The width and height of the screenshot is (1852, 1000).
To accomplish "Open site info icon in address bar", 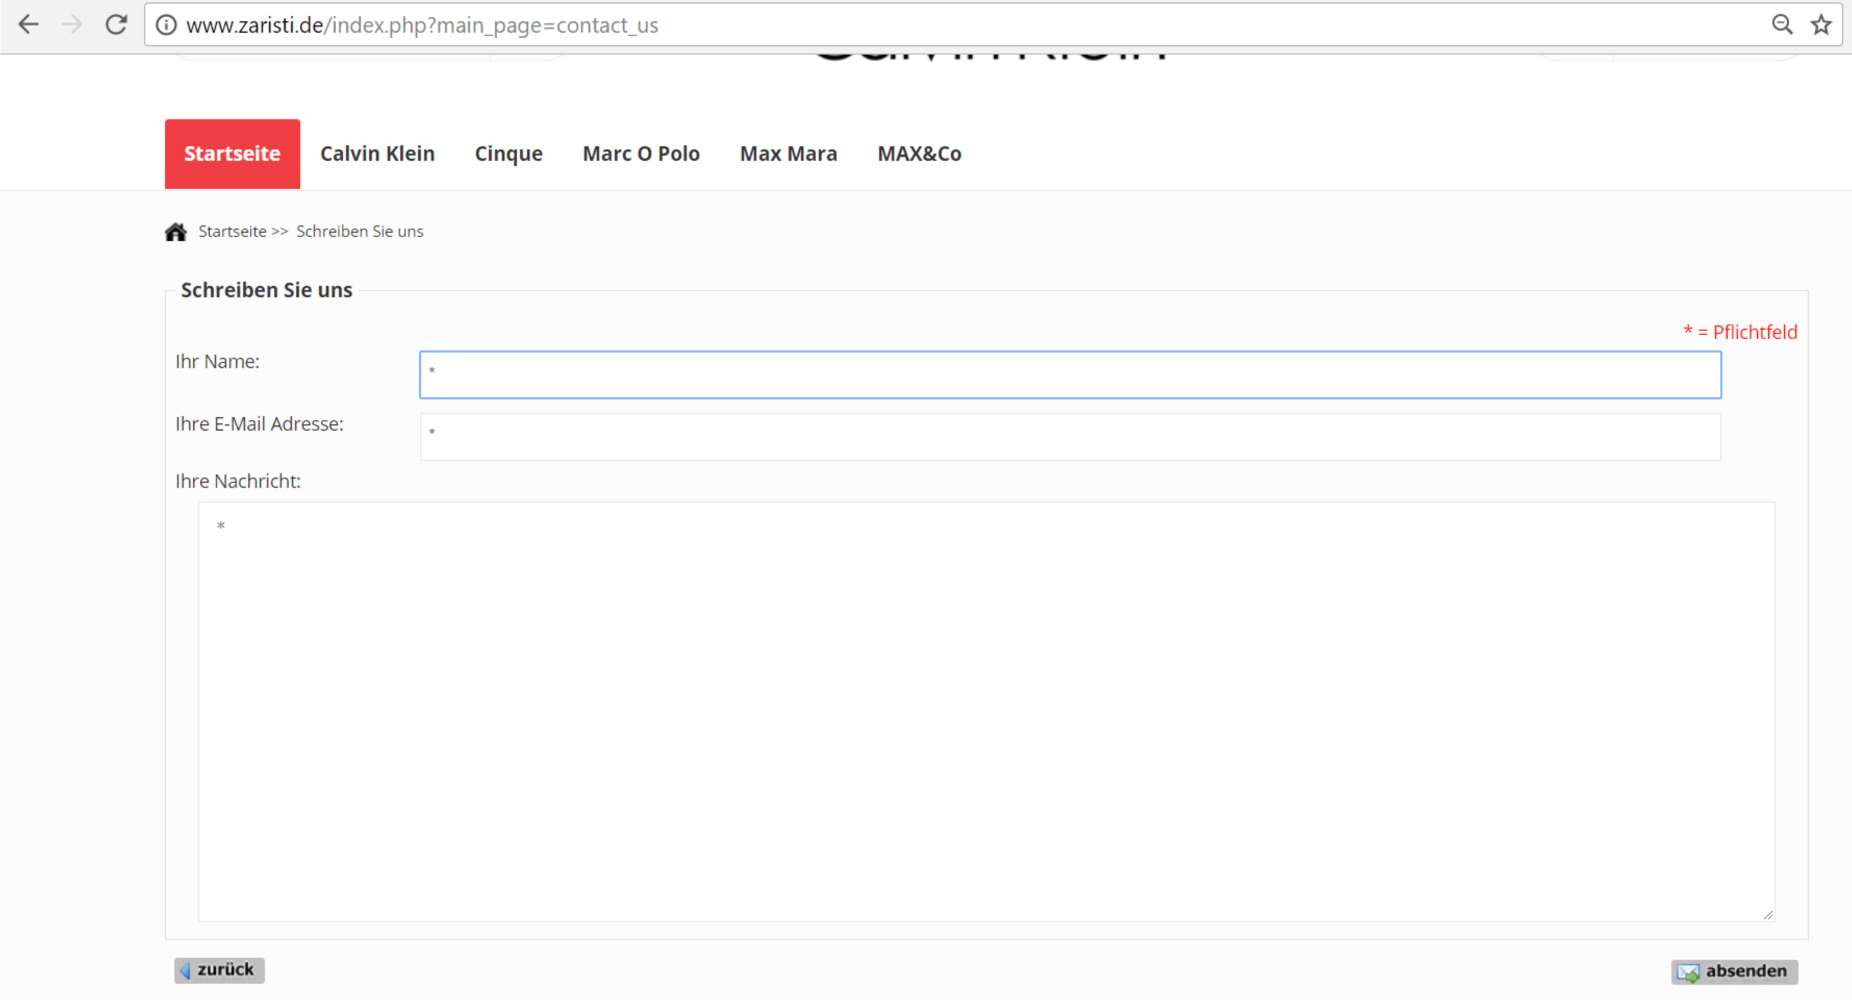I will pos(166,25).
